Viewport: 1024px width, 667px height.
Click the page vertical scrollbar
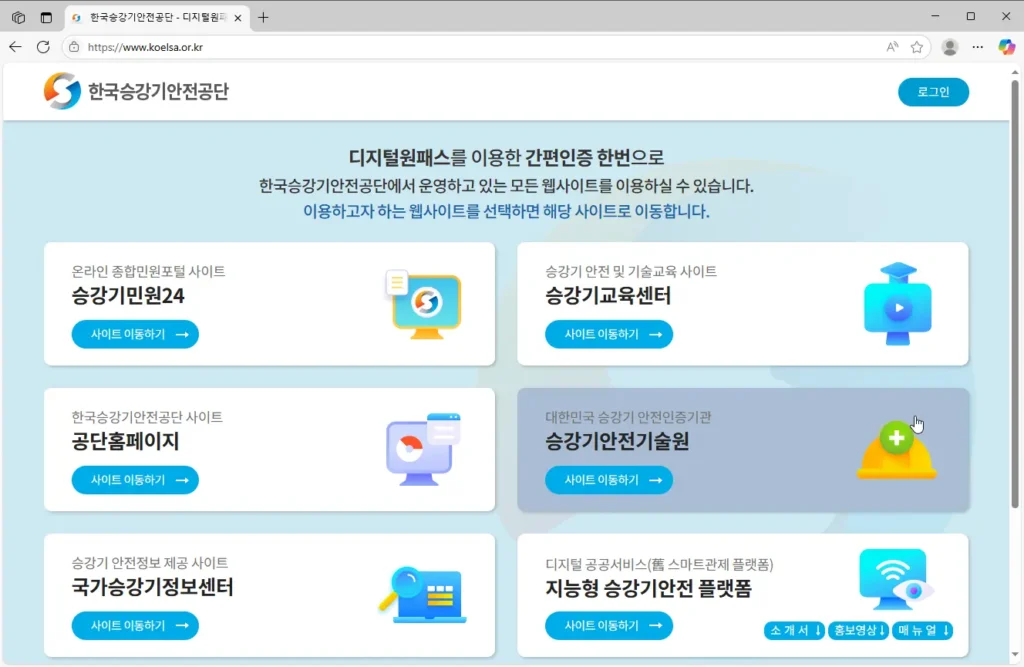1014,294
